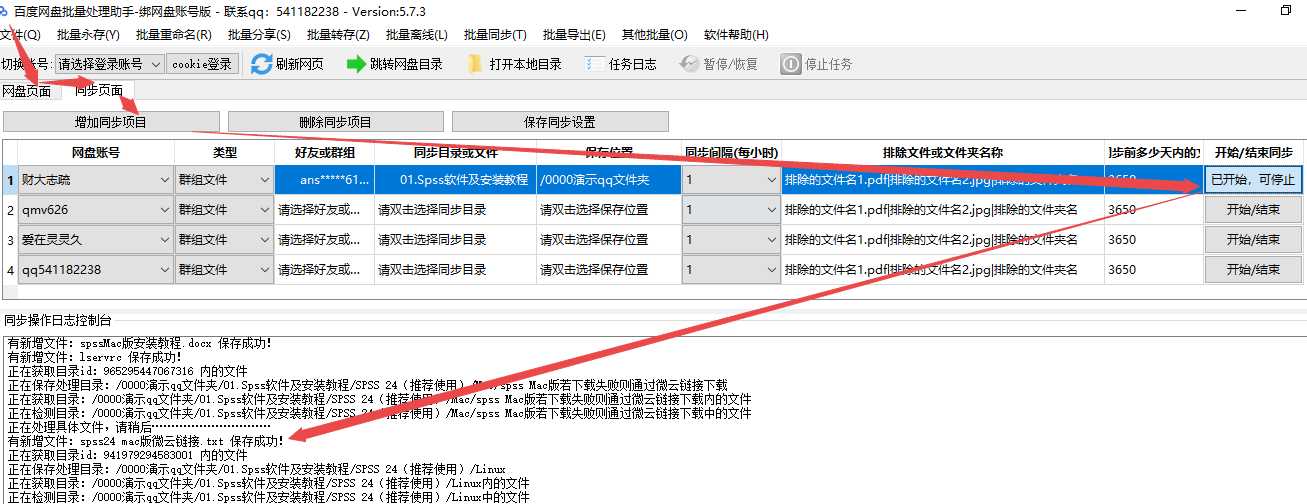
Task: Switch to the 网盘页面 tab
Action: pos(27,91)
